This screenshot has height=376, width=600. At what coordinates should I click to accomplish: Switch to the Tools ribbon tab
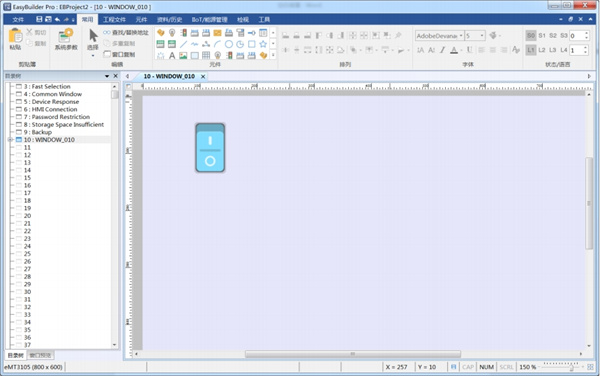pos(264,20)
